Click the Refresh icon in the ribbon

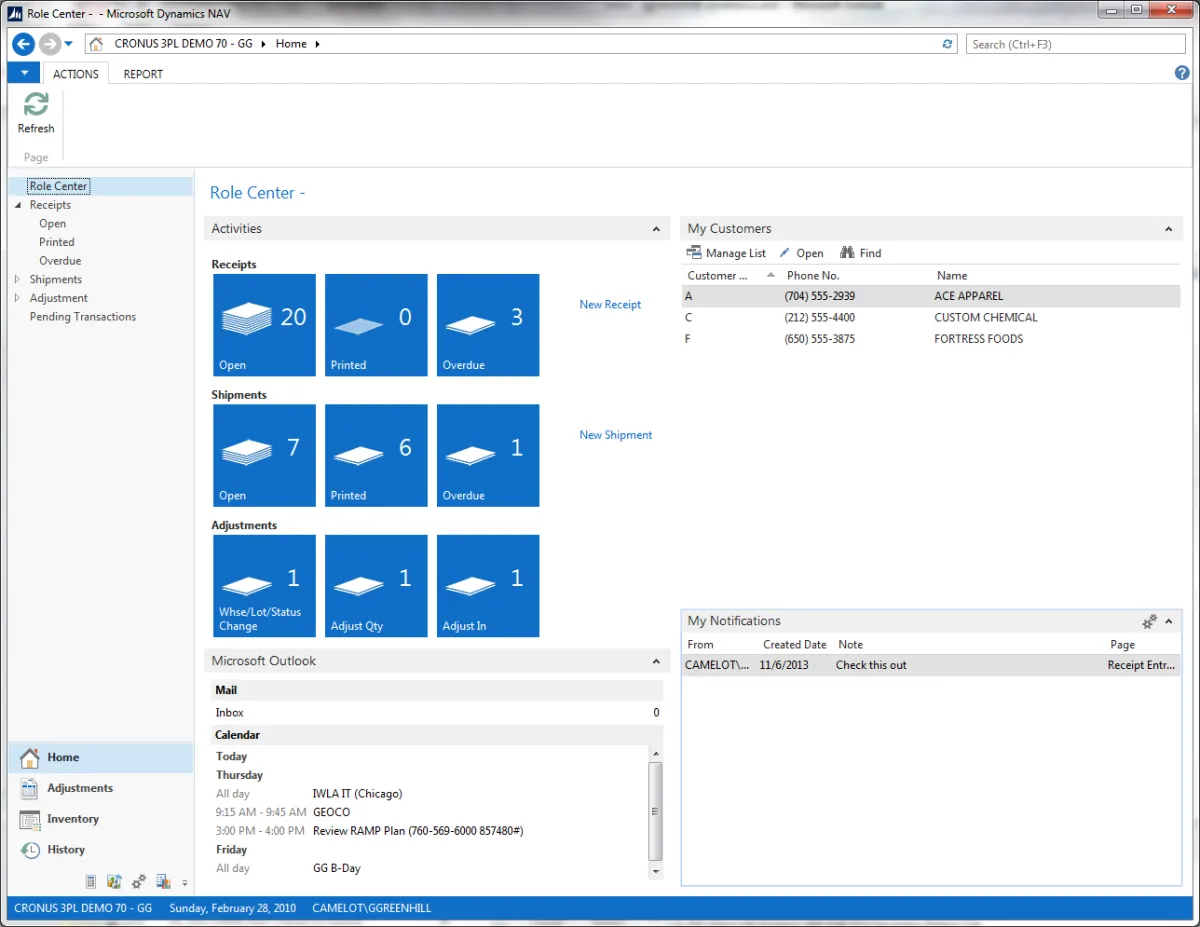click(x=36, y=105)
